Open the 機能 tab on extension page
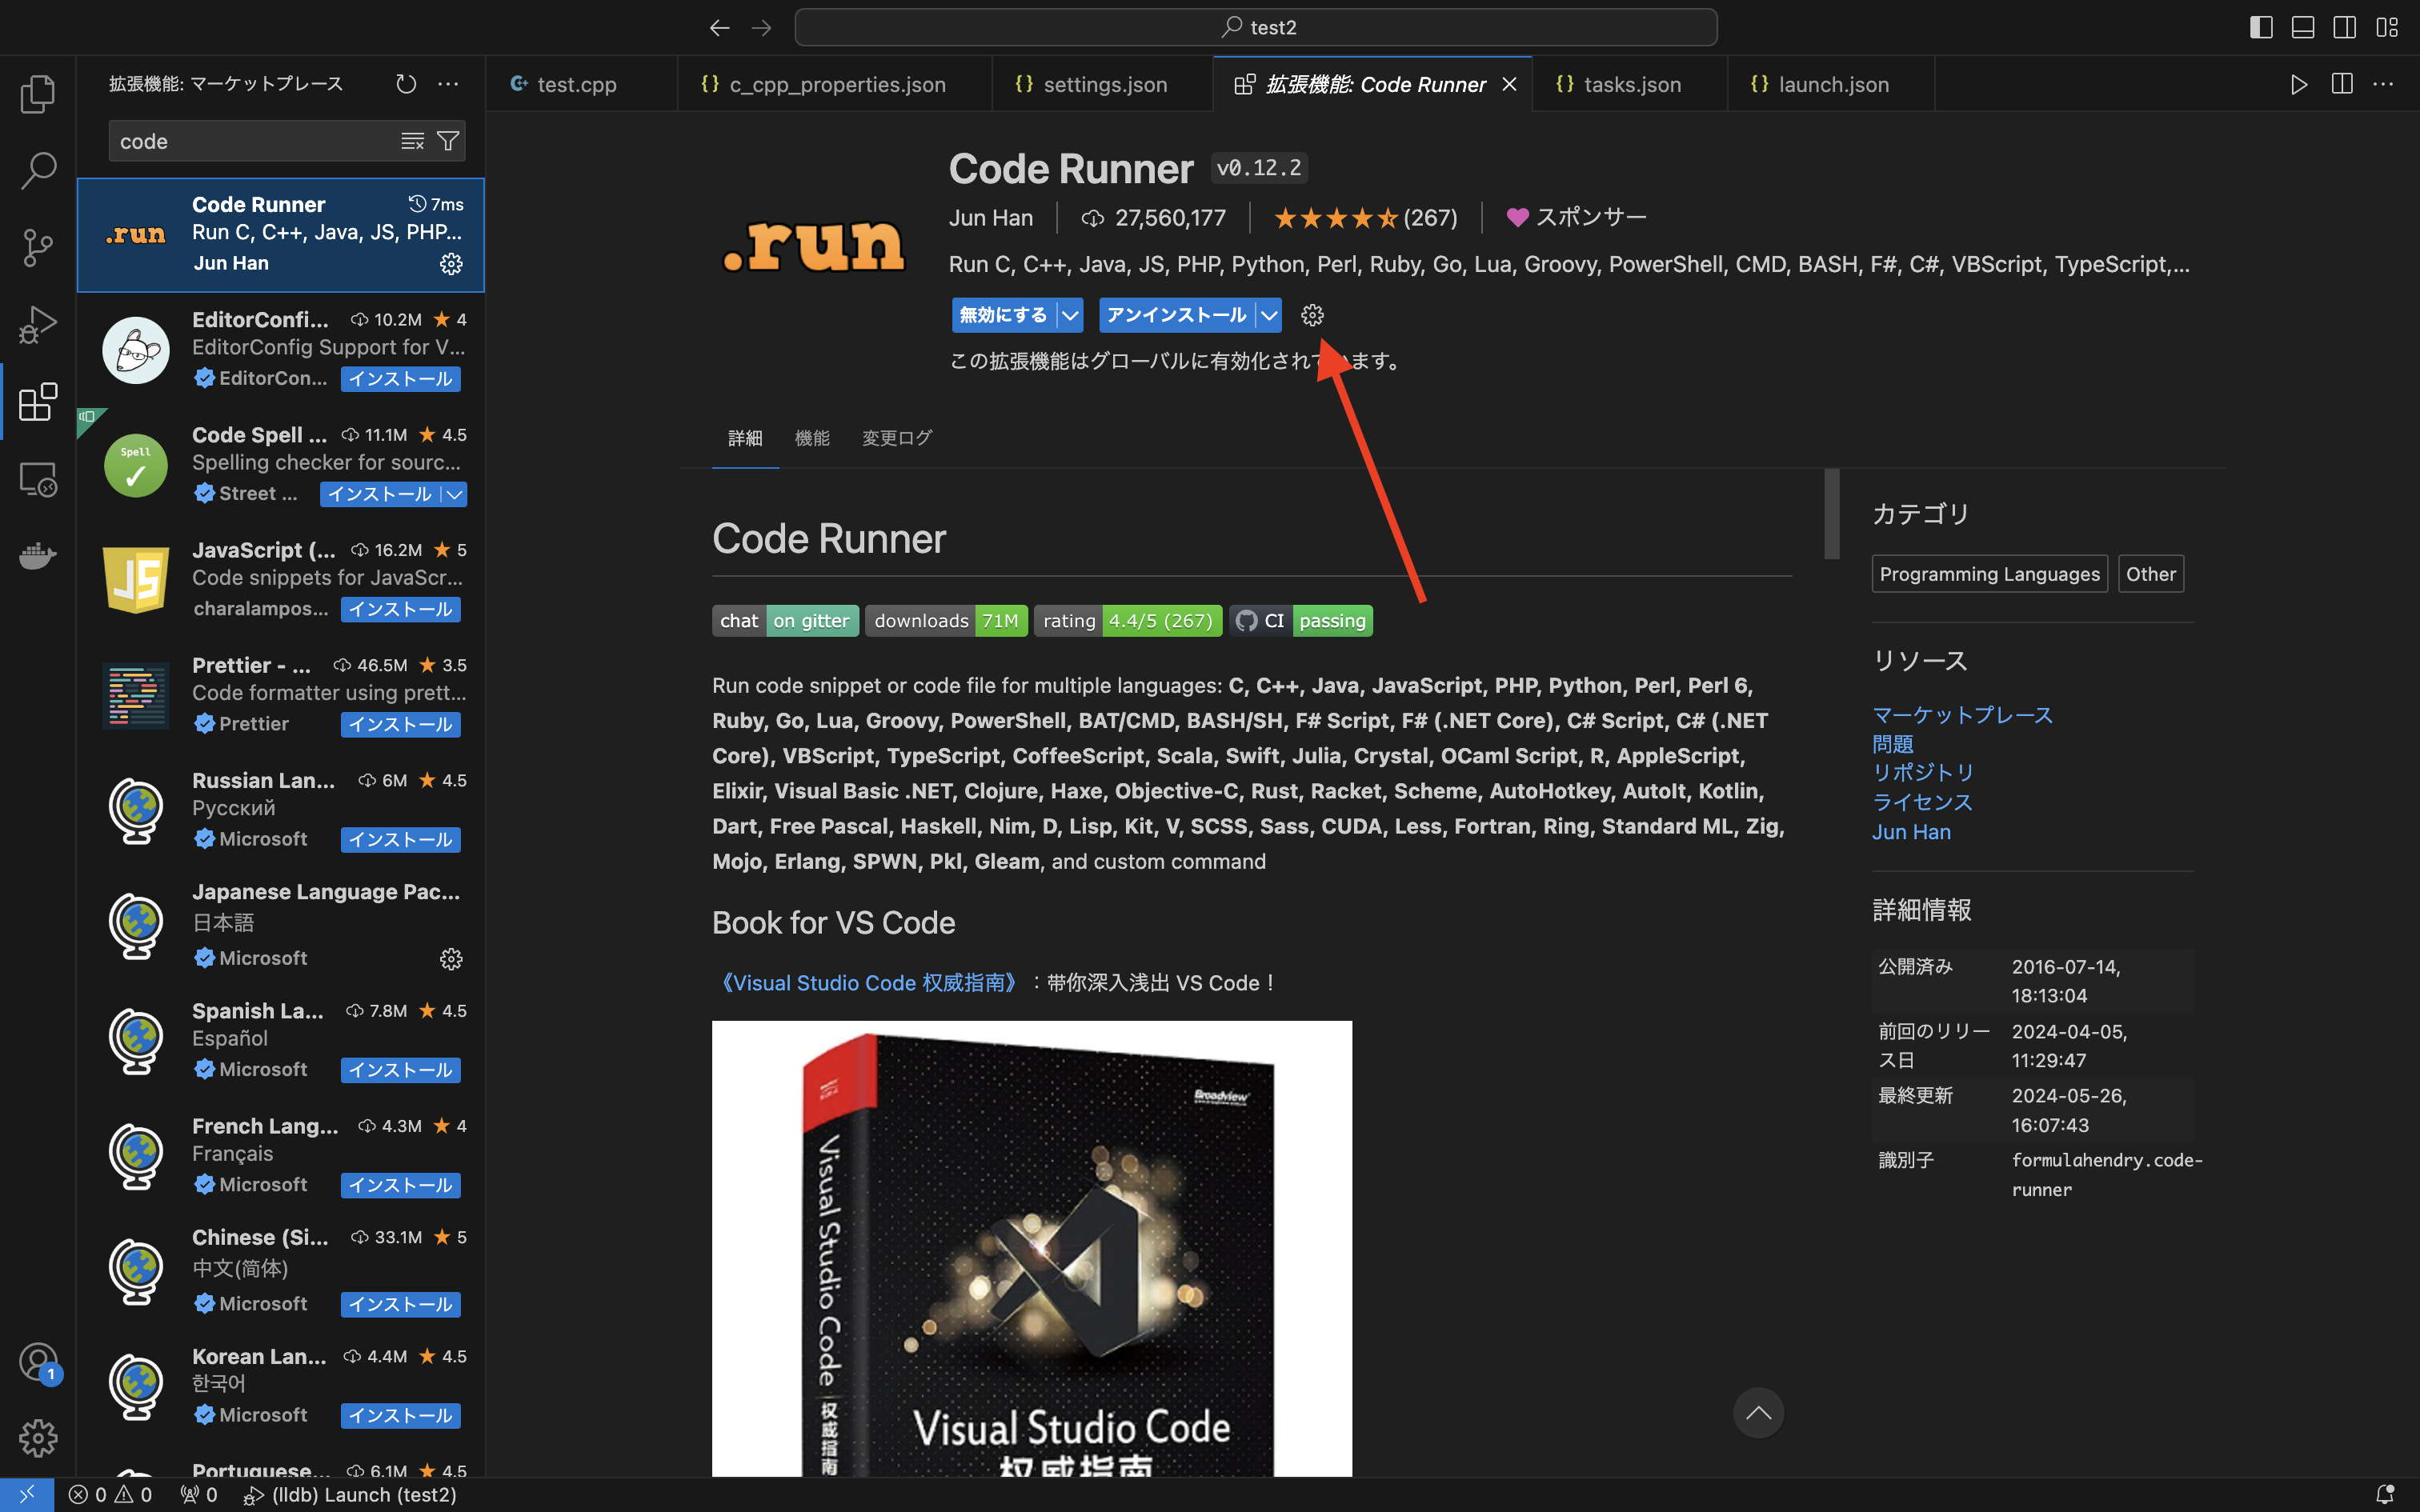Screen dimensions: 2420x1512 click(x=812, y=438)
